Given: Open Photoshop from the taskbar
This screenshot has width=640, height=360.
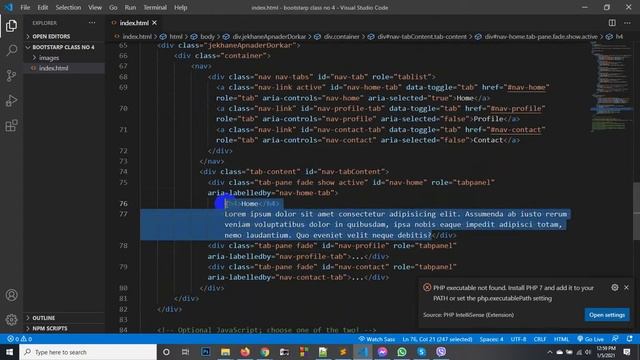Looking at the screenshot, I should (205, 352).
